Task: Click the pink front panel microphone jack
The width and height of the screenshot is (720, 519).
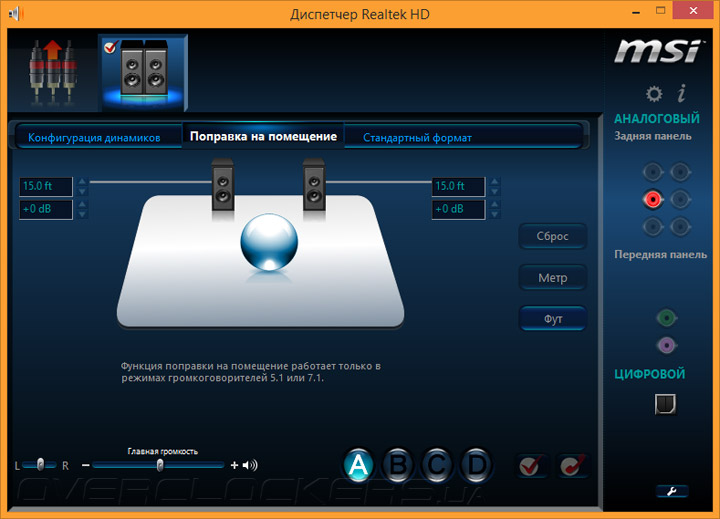Action: click(666, 345)
